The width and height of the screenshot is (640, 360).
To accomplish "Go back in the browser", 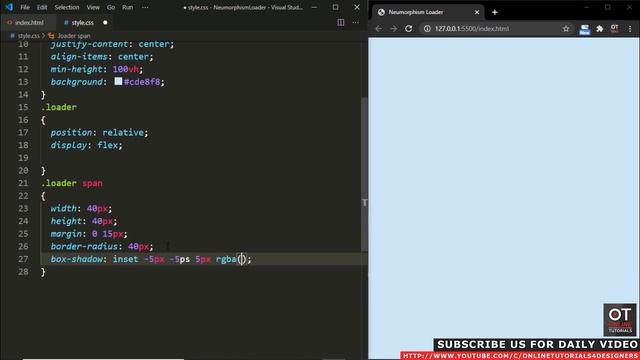I will coord(378,29).
